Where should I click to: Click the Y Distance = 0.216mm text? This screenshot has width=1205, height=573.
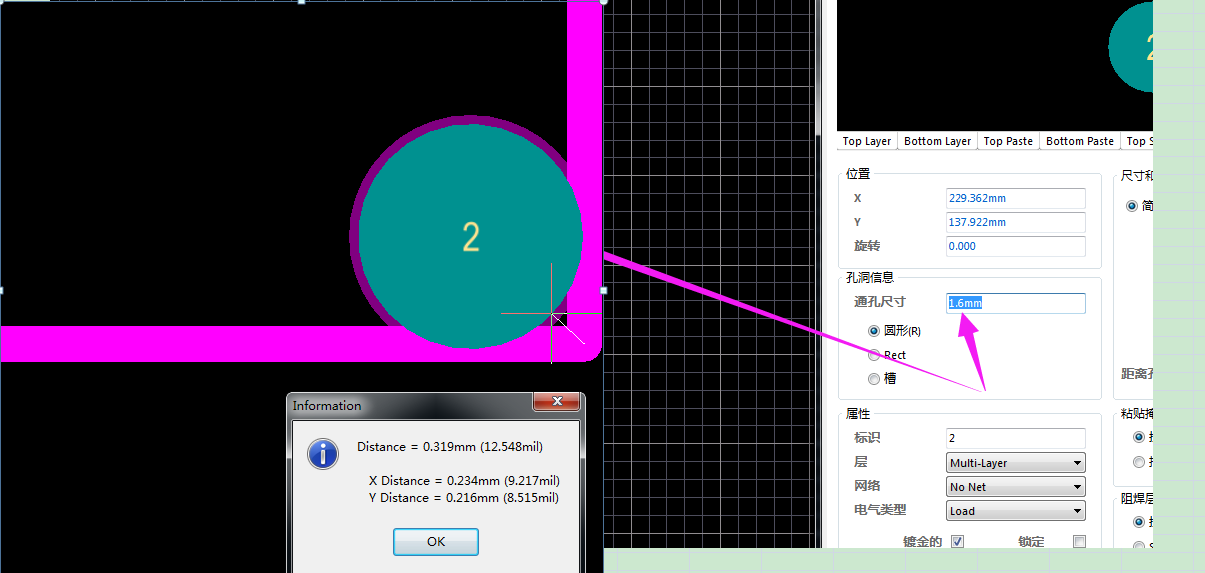point(464,498)
